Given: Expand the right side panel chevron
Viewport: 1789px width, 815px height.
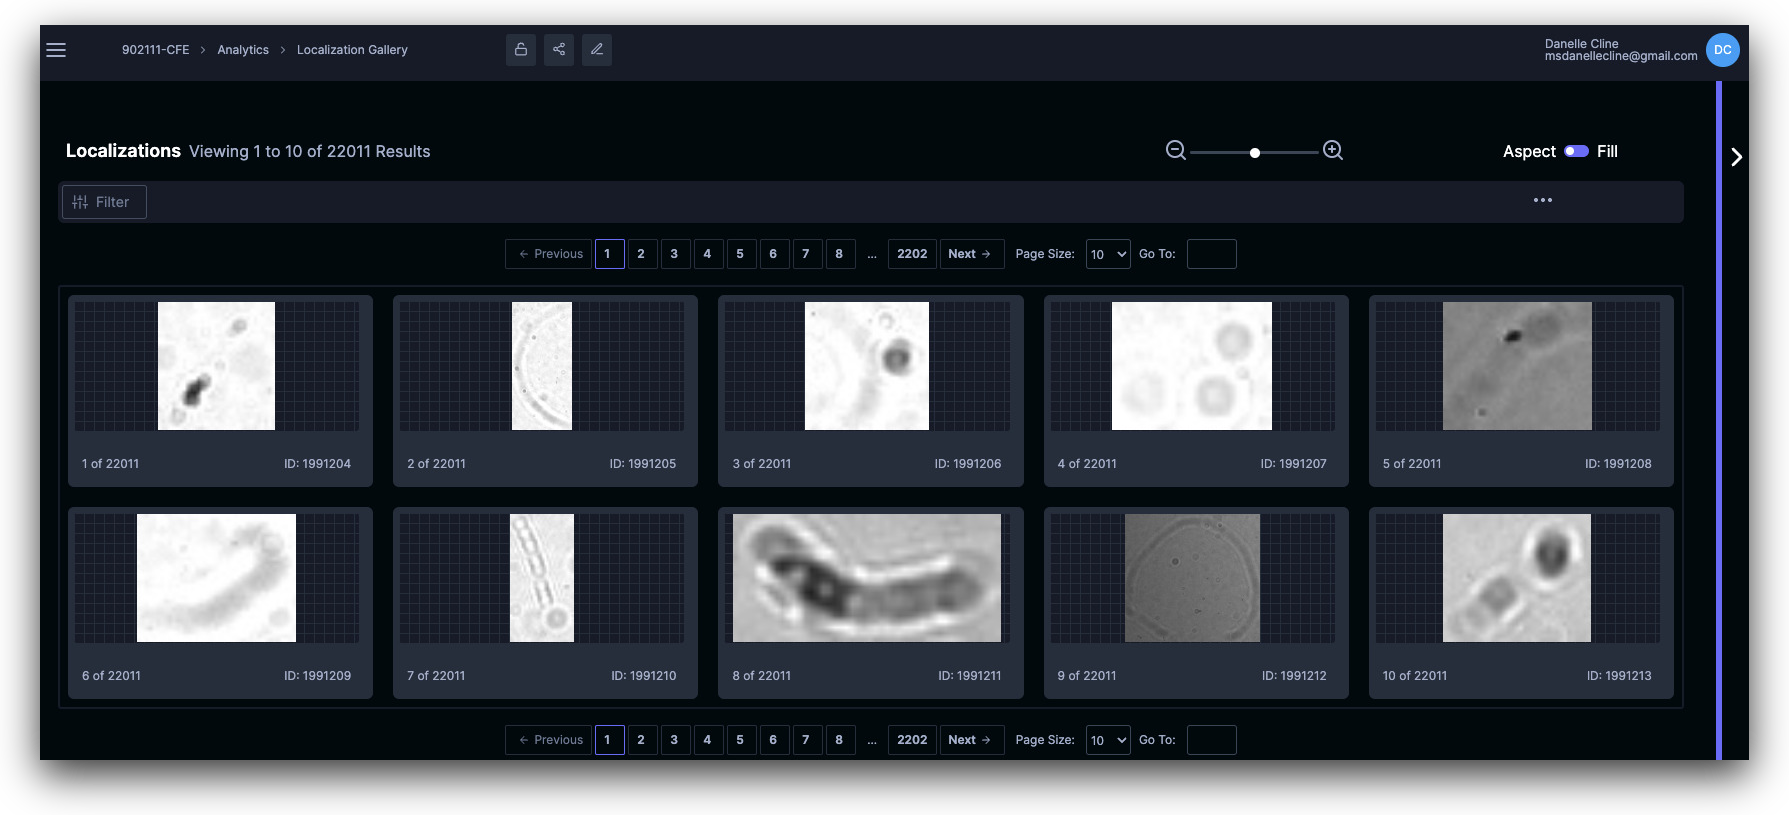Looking at the screenshot, I should [1737, 157].
